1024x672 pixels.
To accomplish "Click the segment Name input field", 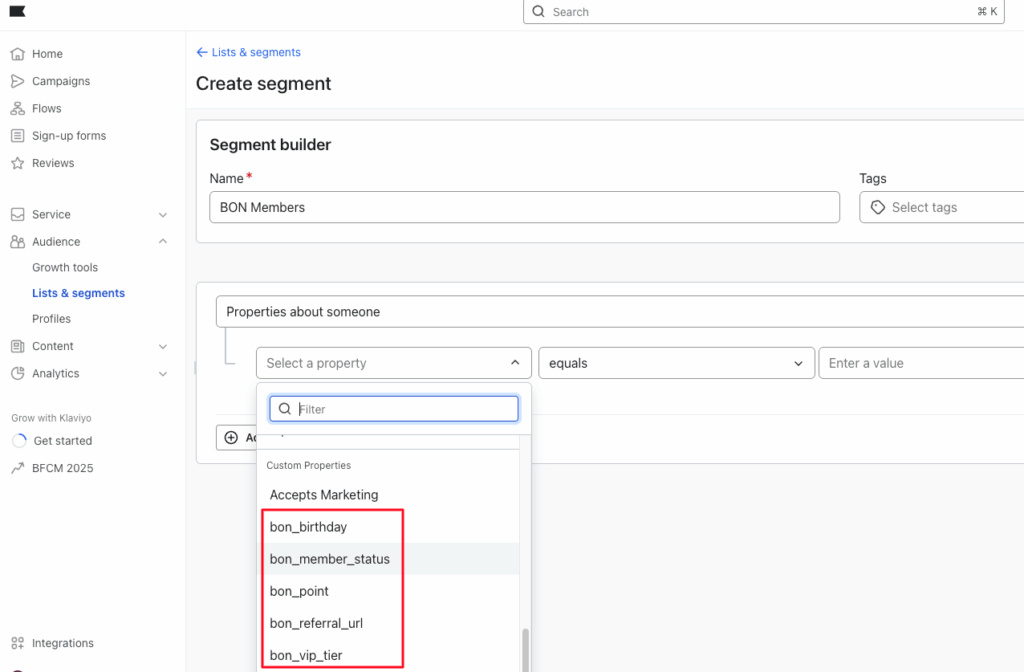I will coord(524,207).
